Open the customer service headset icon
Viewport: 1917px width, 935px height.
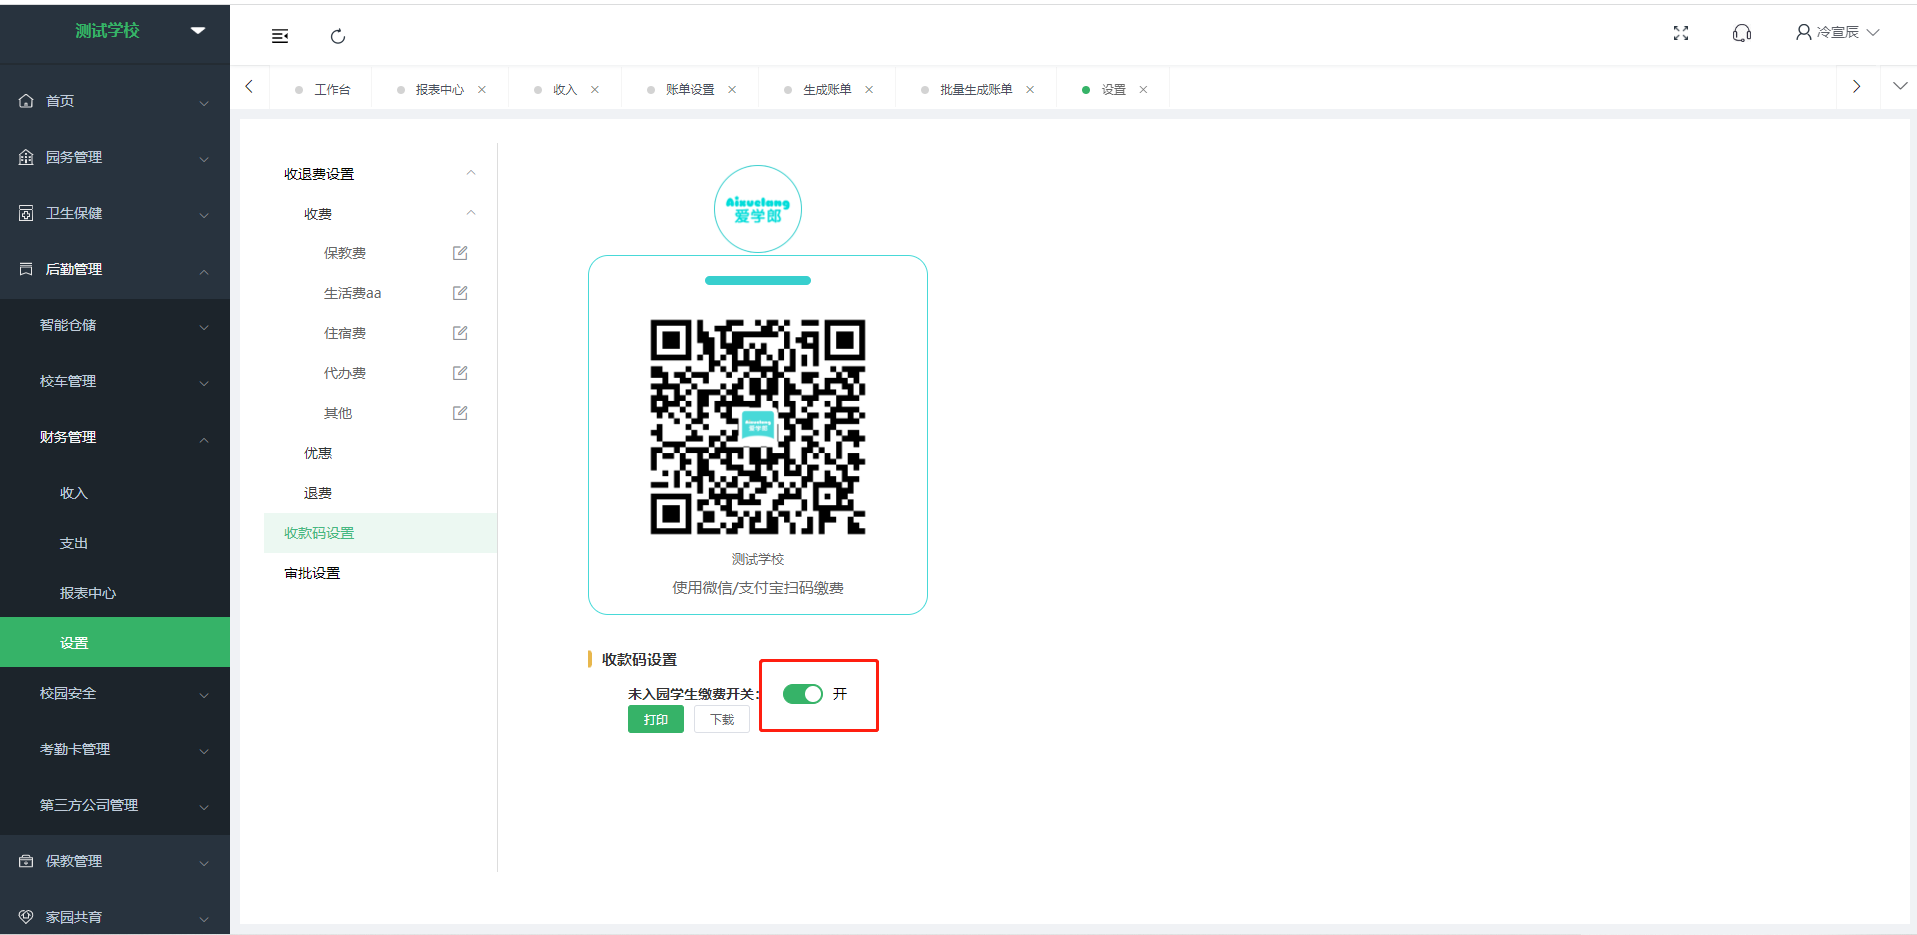tap(1742, 33)
